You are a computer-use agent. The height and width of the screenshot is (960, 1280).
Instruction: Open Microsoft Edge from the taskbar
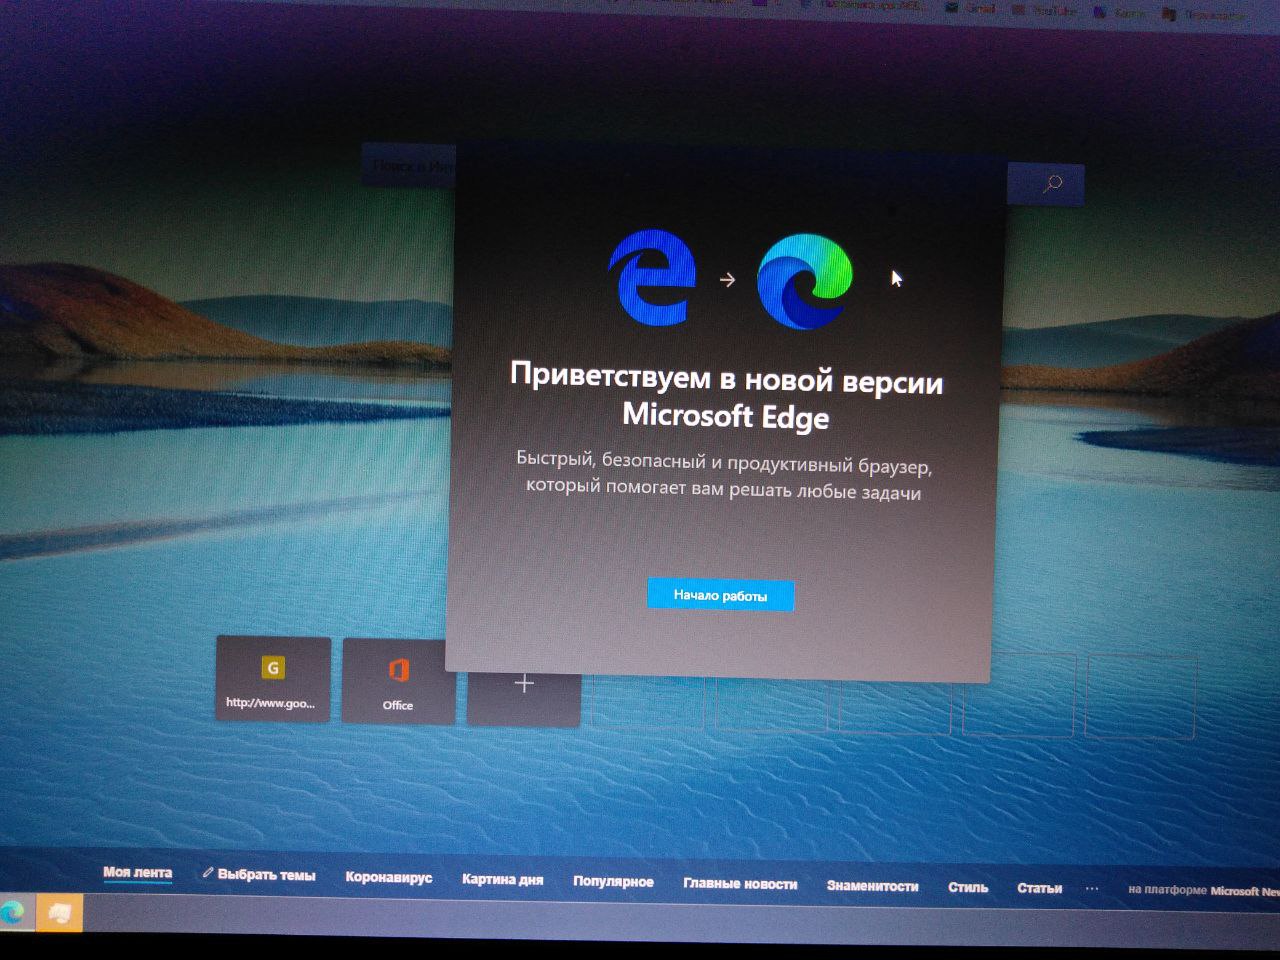coord(13,911)
